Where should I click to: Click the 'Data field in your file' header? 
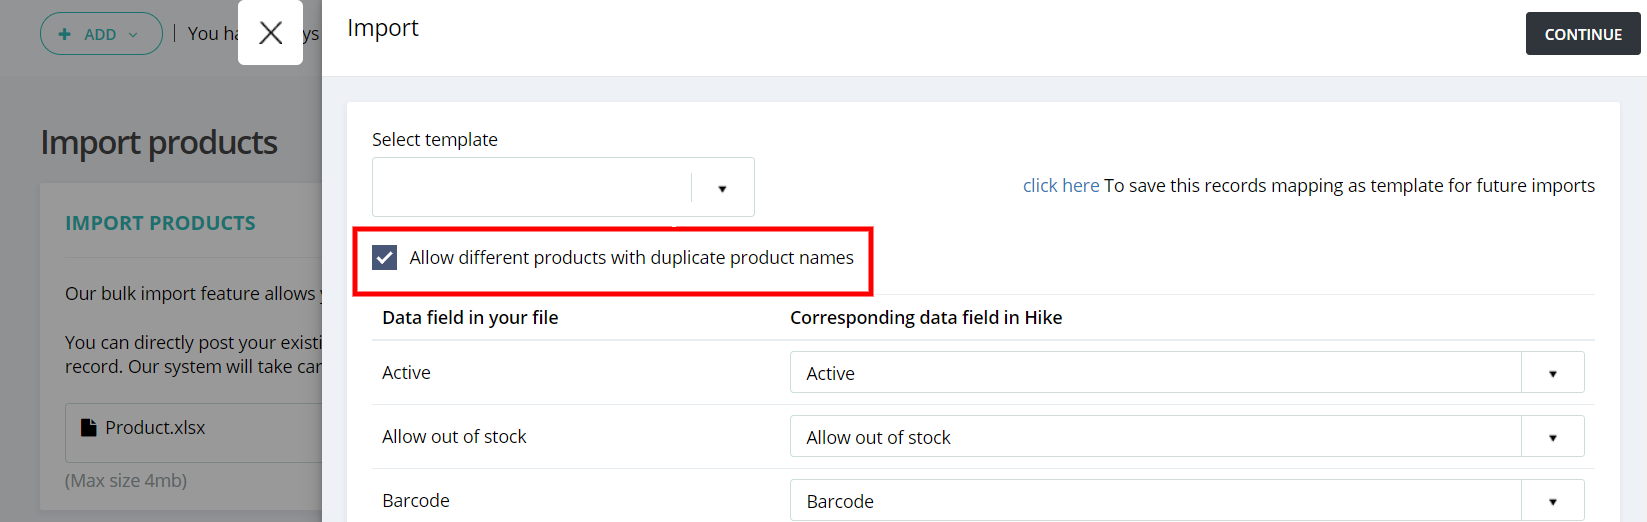(470, 318)
